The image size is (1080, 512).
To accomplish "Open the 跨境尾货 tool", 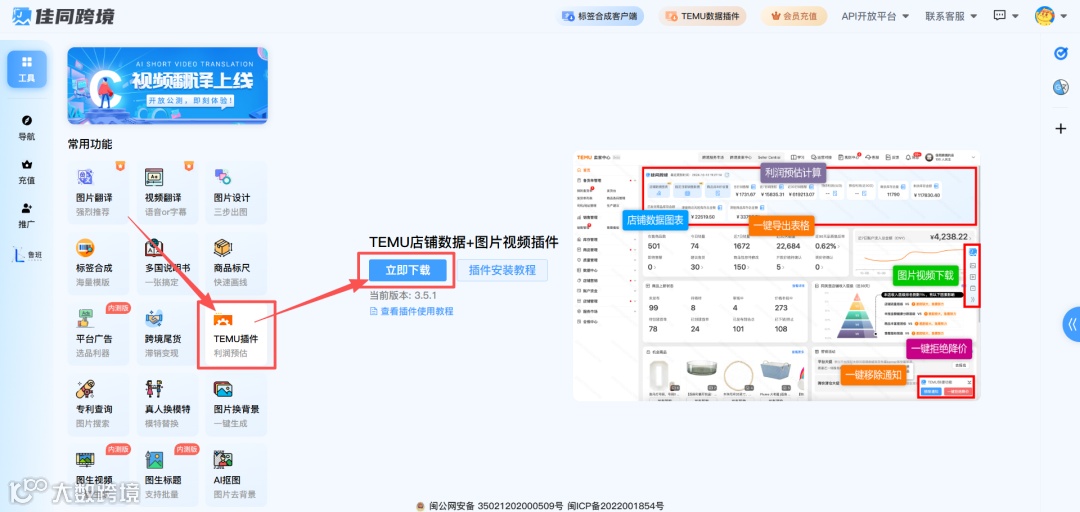I will tap(167, 334).
